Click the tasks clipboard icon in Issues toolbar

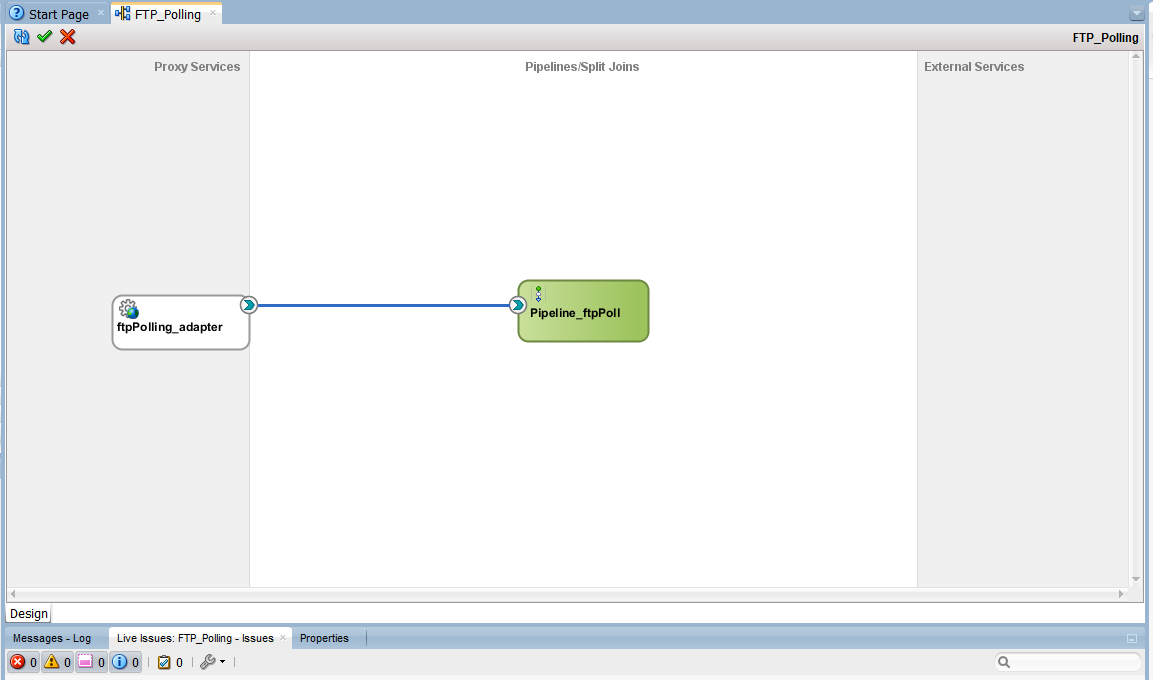(164, 662)
